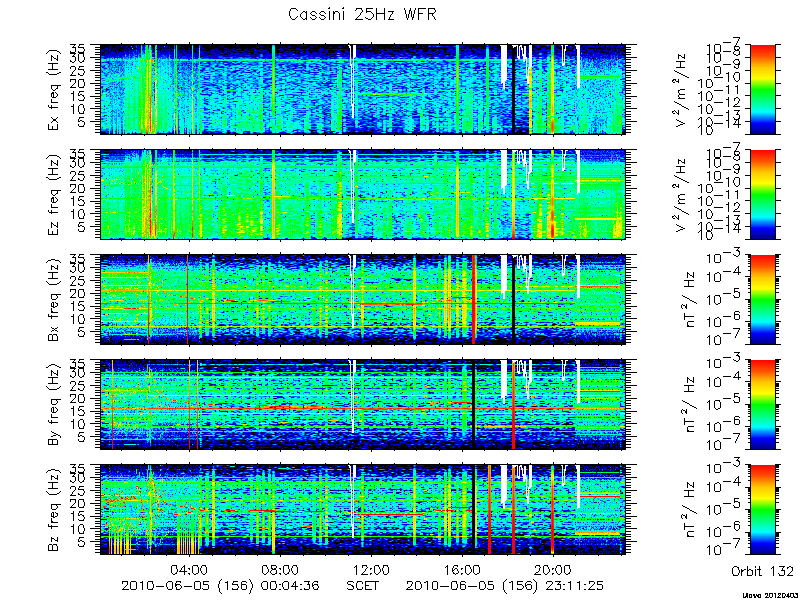Click the color bar beside the Bx panel
The image size is (800, 600).
(762, 299)
